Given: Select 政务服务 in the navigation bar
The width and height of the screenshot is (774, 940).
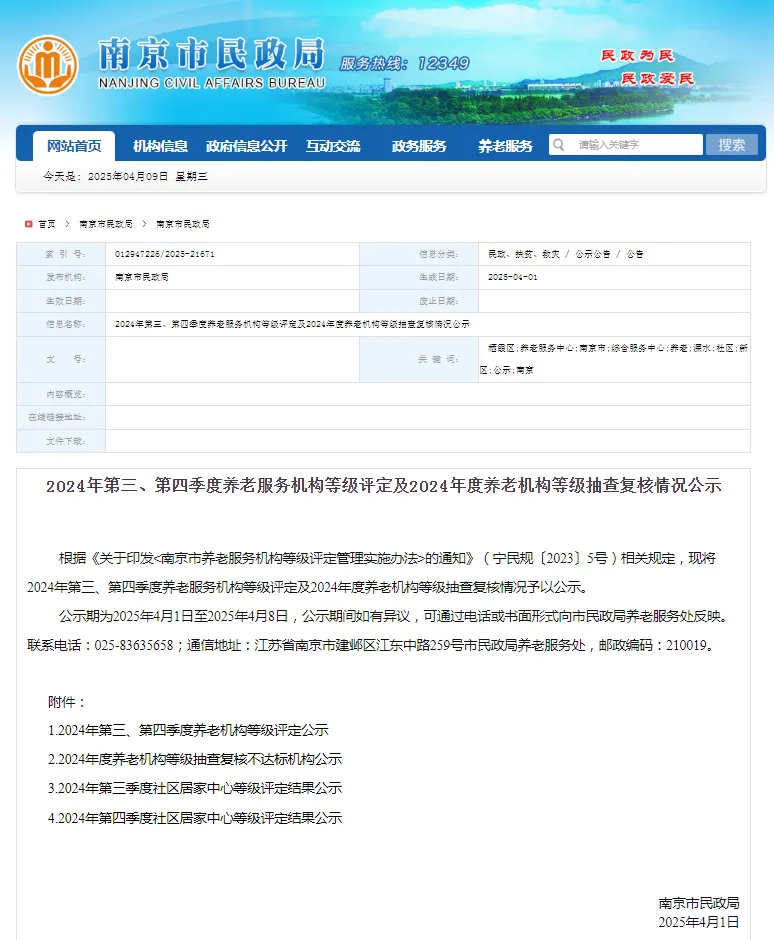Looking at the screenshot, I should [419, 146].
